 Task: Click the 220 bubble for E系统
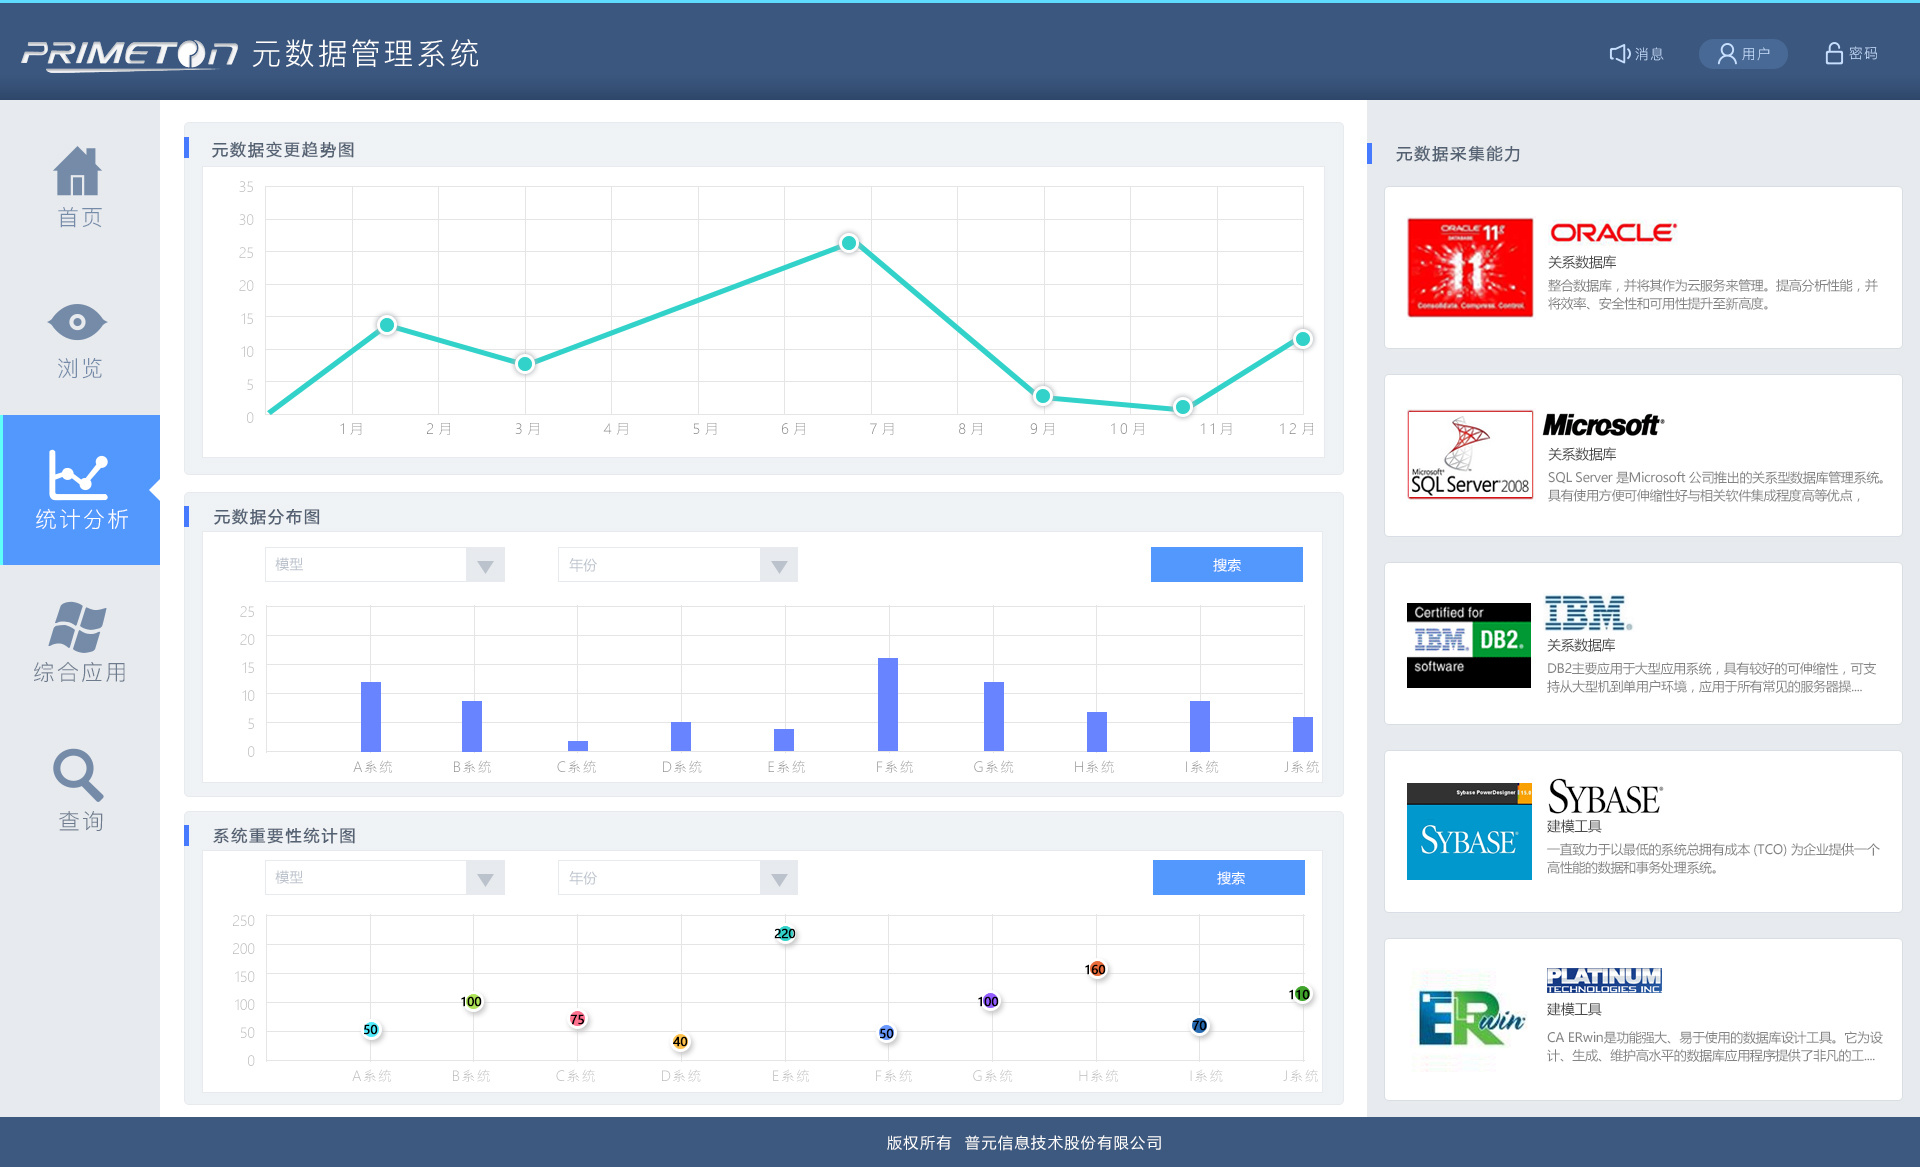(785, 934)
